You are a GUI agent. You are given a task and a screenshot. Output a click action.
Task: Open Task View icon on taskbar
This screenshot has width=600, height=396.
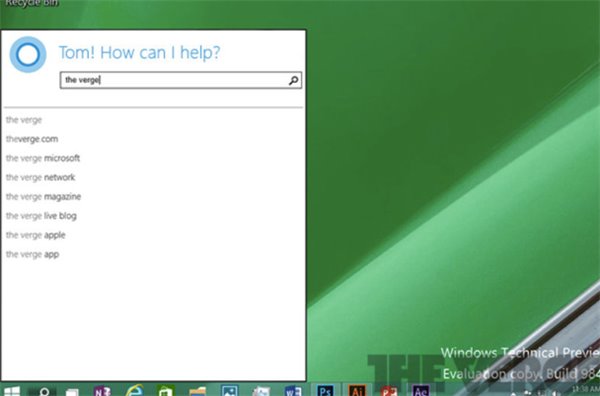point(72,392)
